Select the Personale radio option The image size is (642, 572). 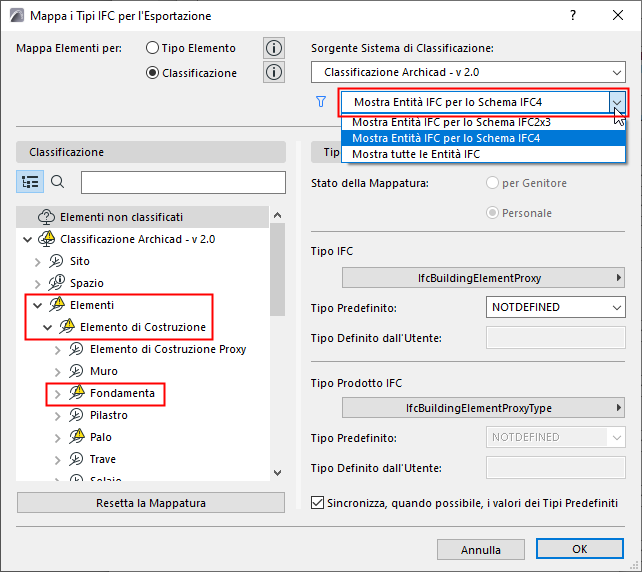pyautogui.click(x=492, y=213)
